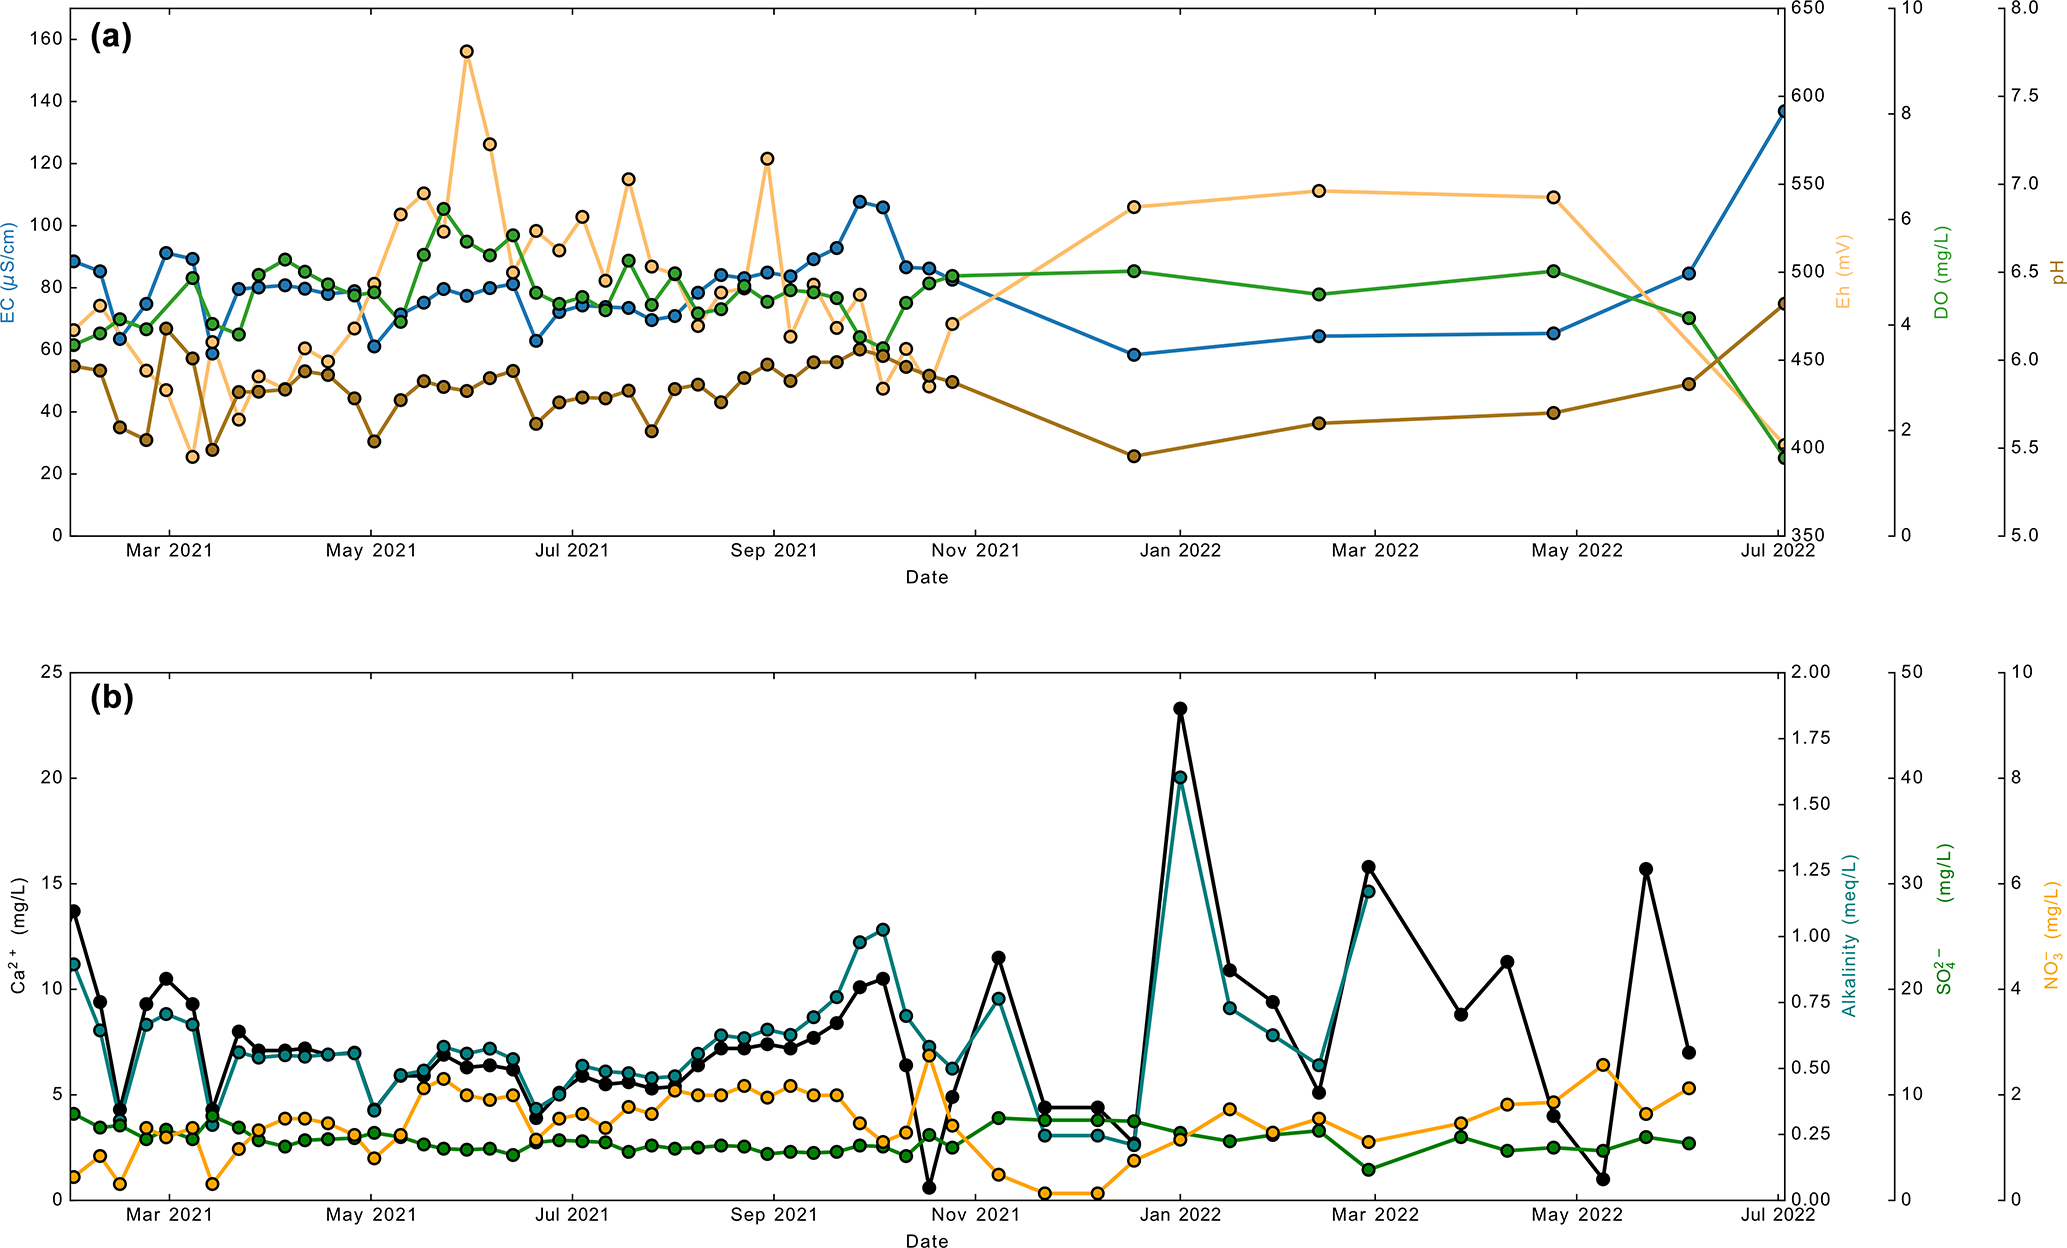
Task: Select the Mar 2021 tick in panel (a)
Action: pyautogui.click(x=169, y=551)
